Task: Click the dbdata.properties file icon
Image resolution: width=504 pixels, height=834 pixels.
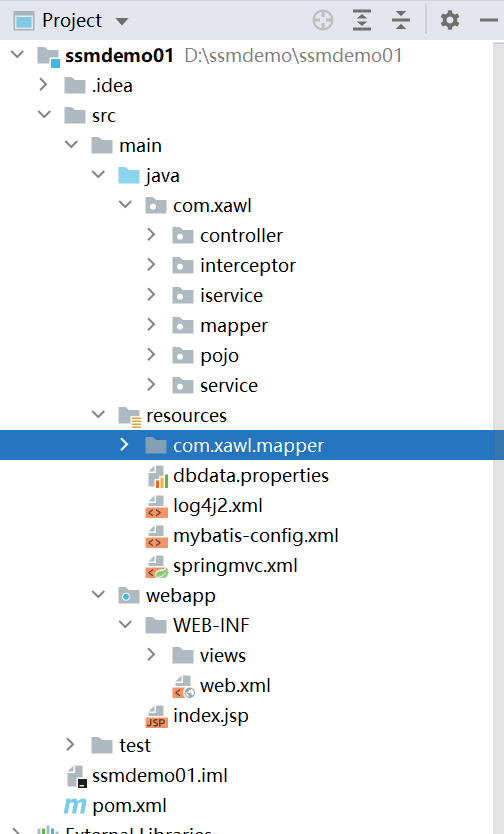Action: [x=158, y=476]
